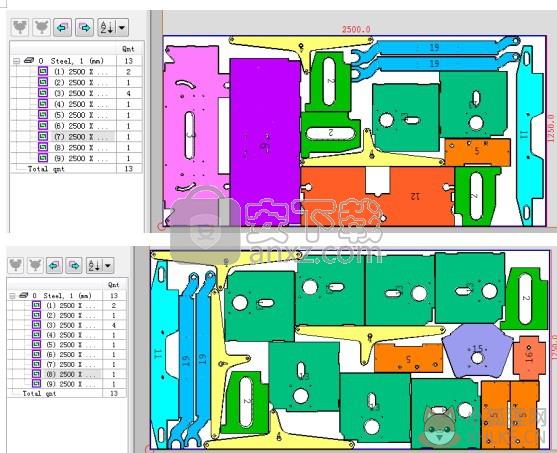Click previous-layout left arrow in upper toolbar
Image resolution: width=557 pixels, height=453 pixels.
tap(62, 27)
